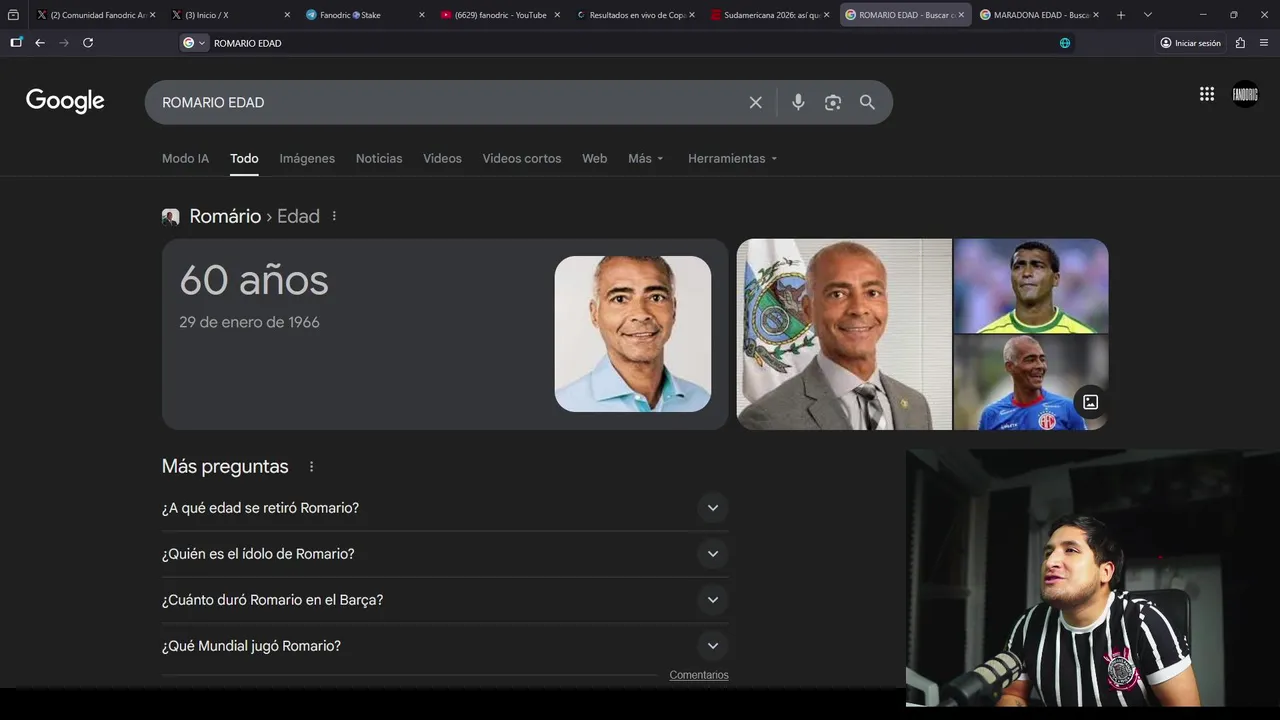Start voice search with the microphone icon
Viewport: 1280px width, 720px height.
point(798,102)
